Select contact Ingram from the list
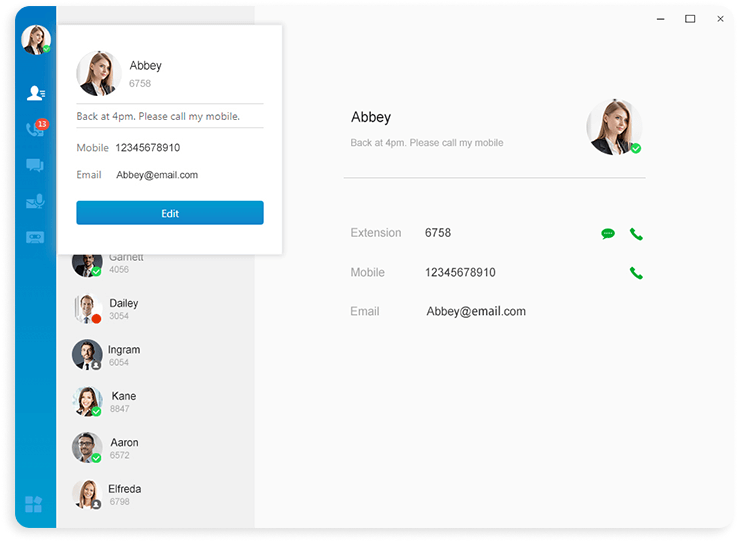 click(123, 355)
